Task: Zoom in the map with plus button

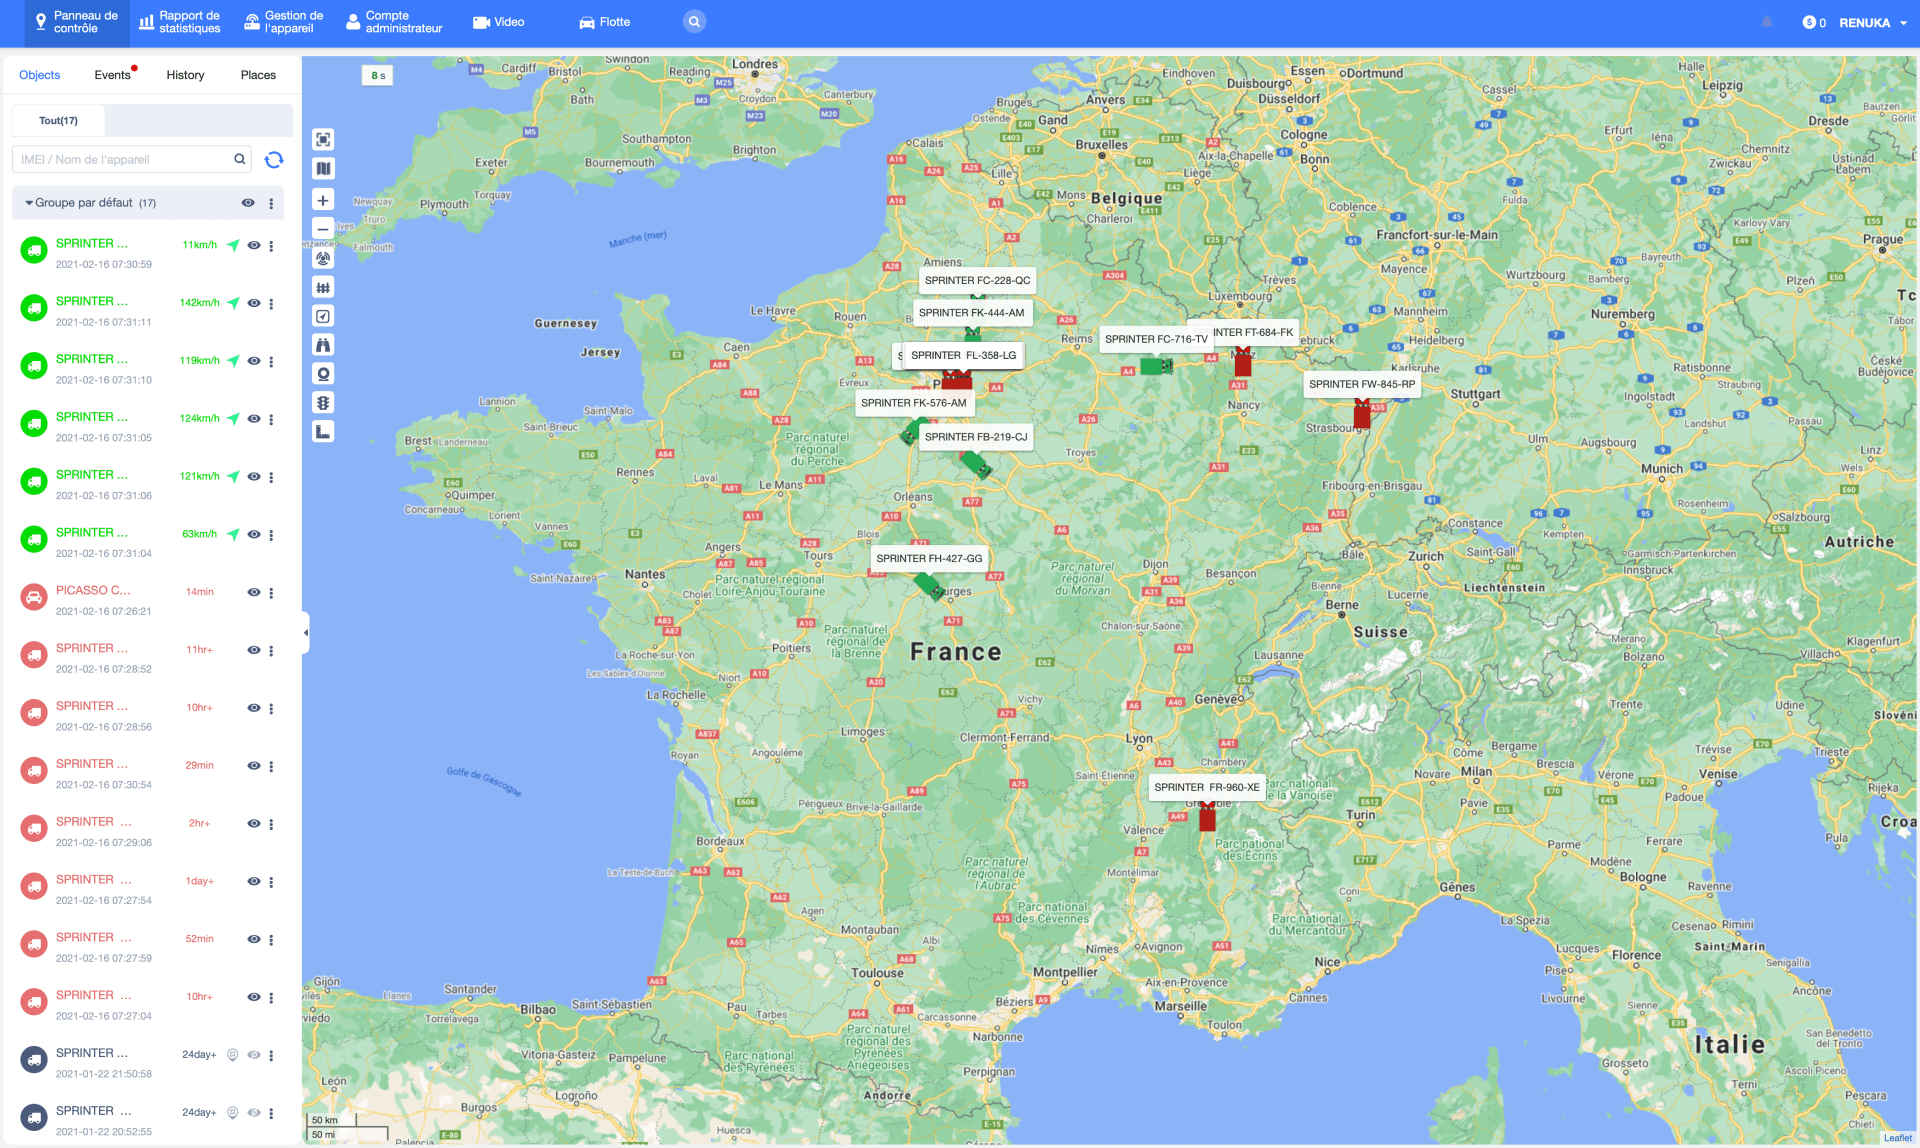Action: (323, 200)
